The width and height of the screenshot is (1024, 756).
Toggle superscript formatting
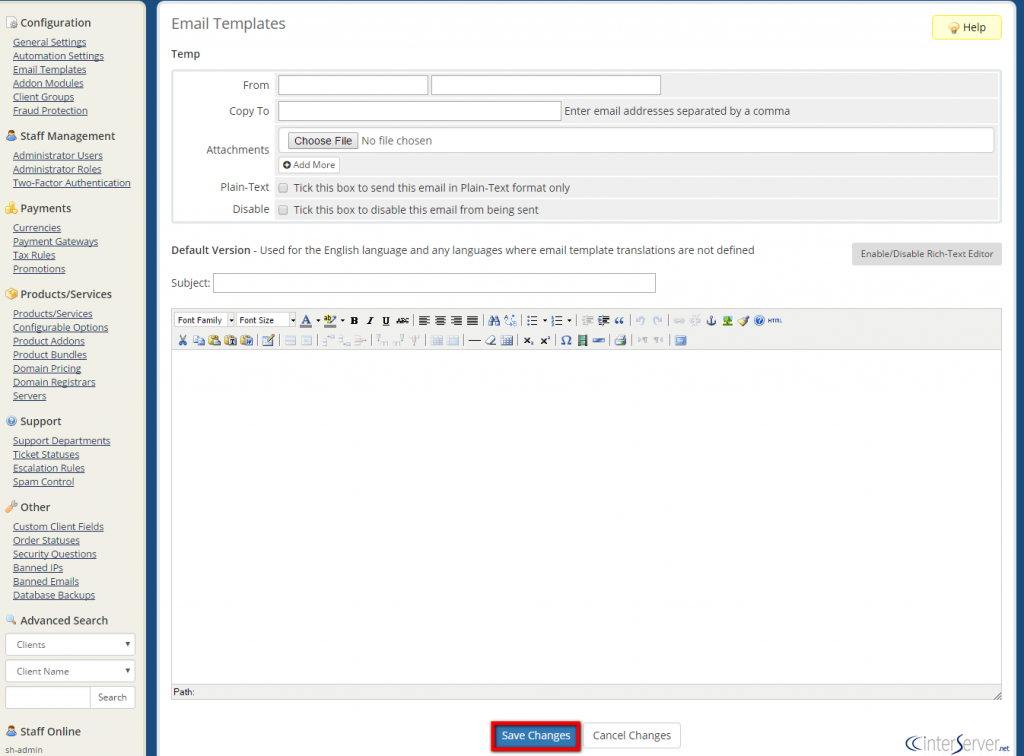click(x=545, y=338)
